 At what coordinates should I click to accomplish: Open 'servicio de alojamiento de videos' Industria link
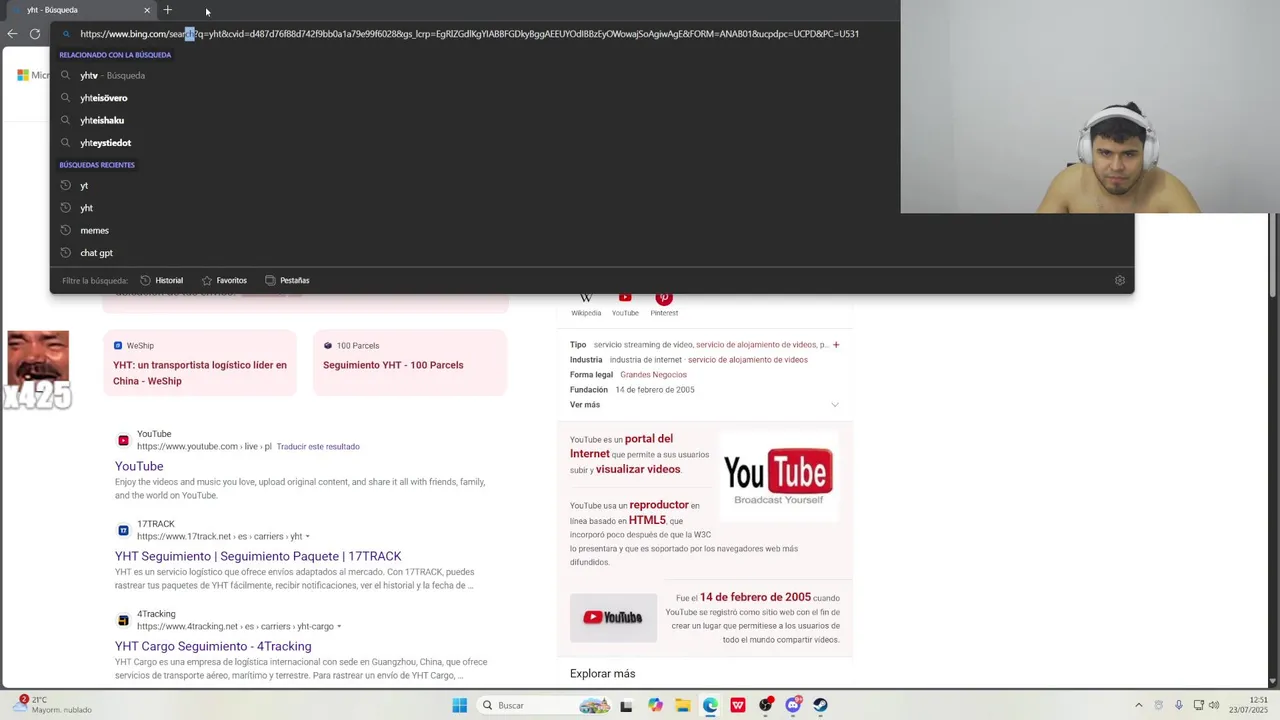(748, 360)
